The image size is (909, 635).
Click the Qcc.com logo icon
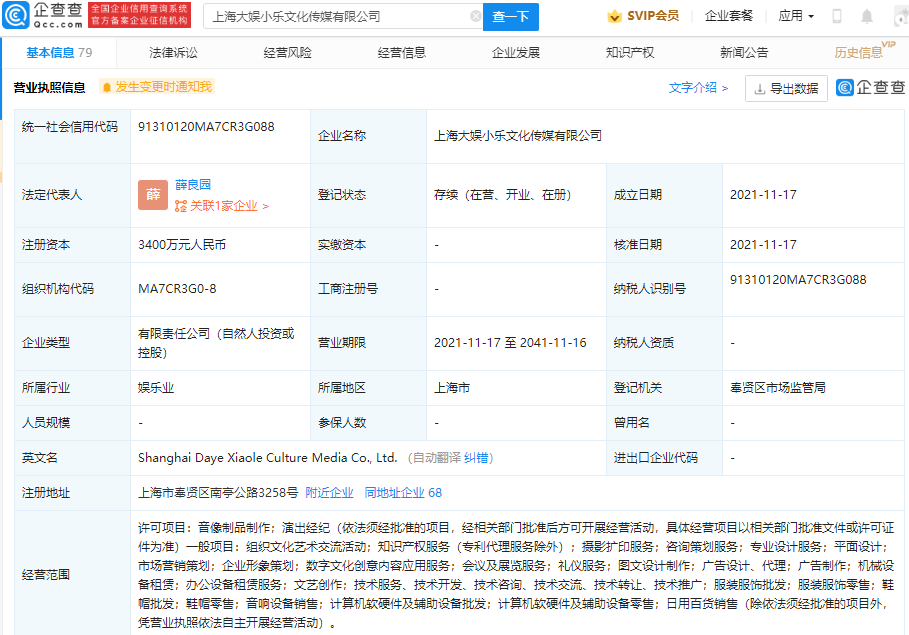point(15,16)
